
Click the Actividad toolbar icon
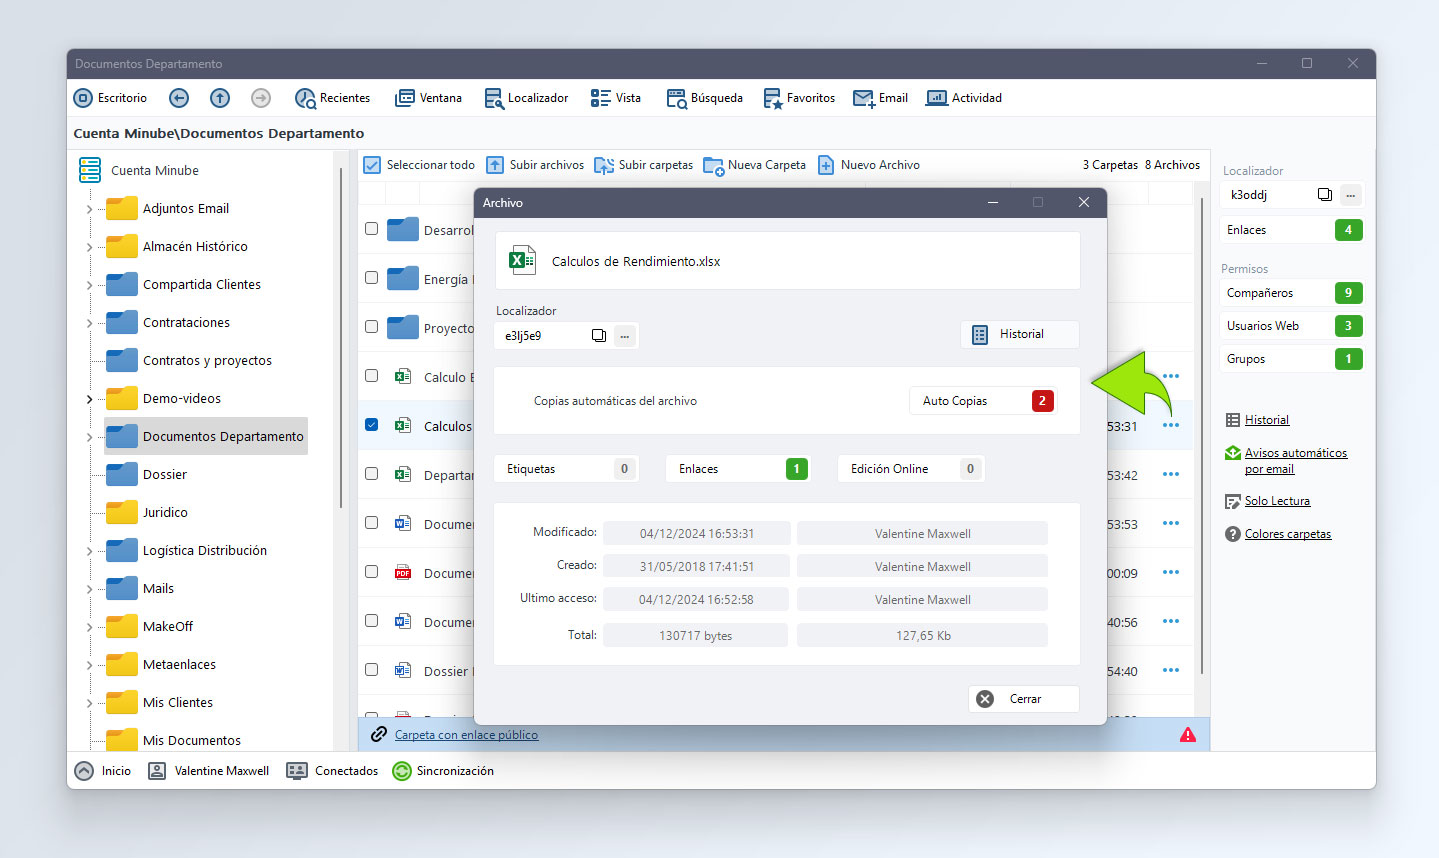point(937,98)
